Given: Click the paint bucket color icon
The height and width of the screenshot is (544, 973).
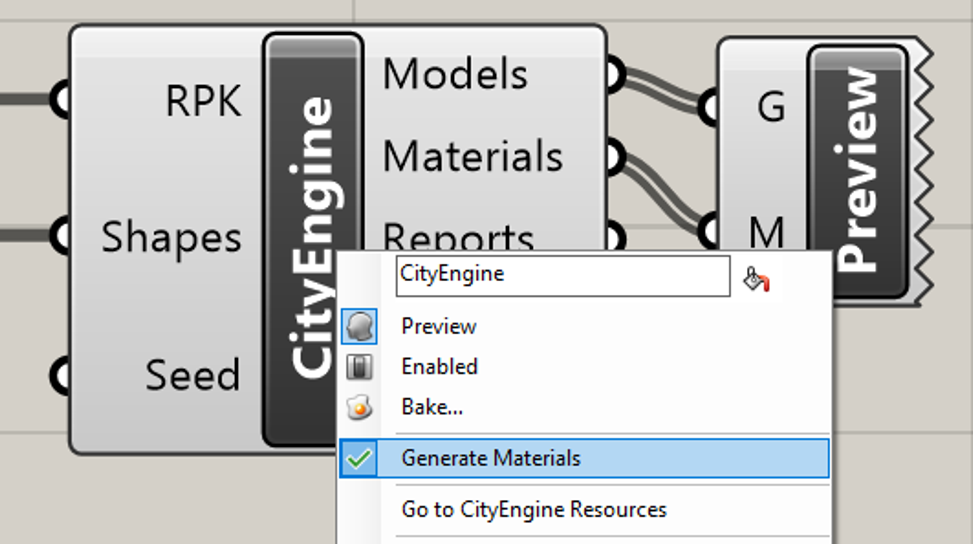Looking at the screenshot, I should 756,279.
